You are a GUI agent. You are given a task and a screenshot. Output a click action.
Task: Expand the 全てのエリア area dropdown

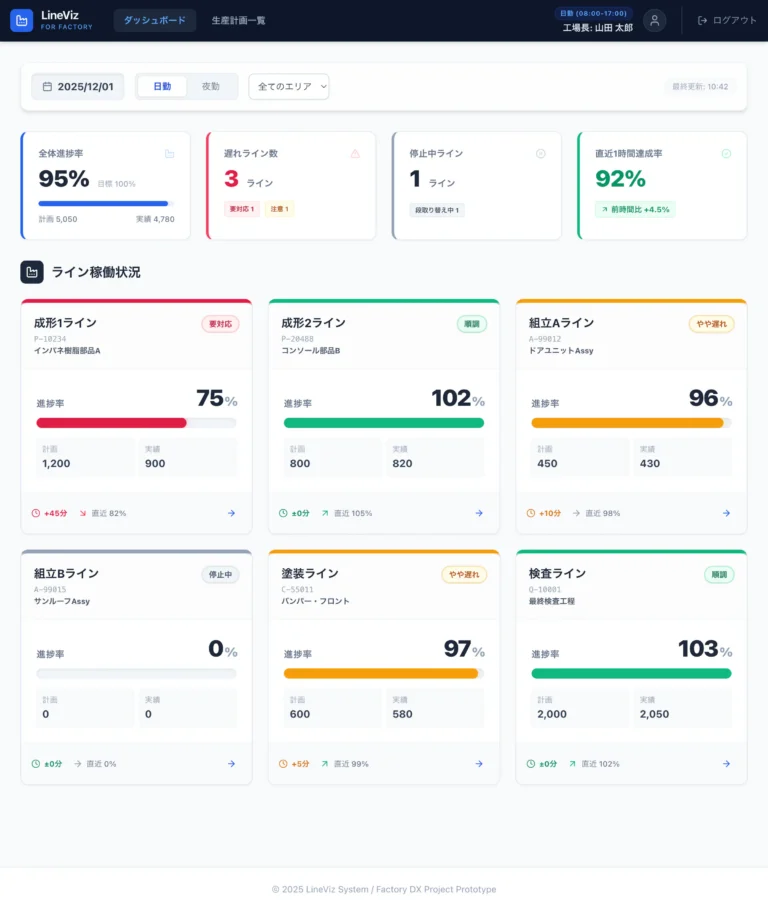point(289,87)
